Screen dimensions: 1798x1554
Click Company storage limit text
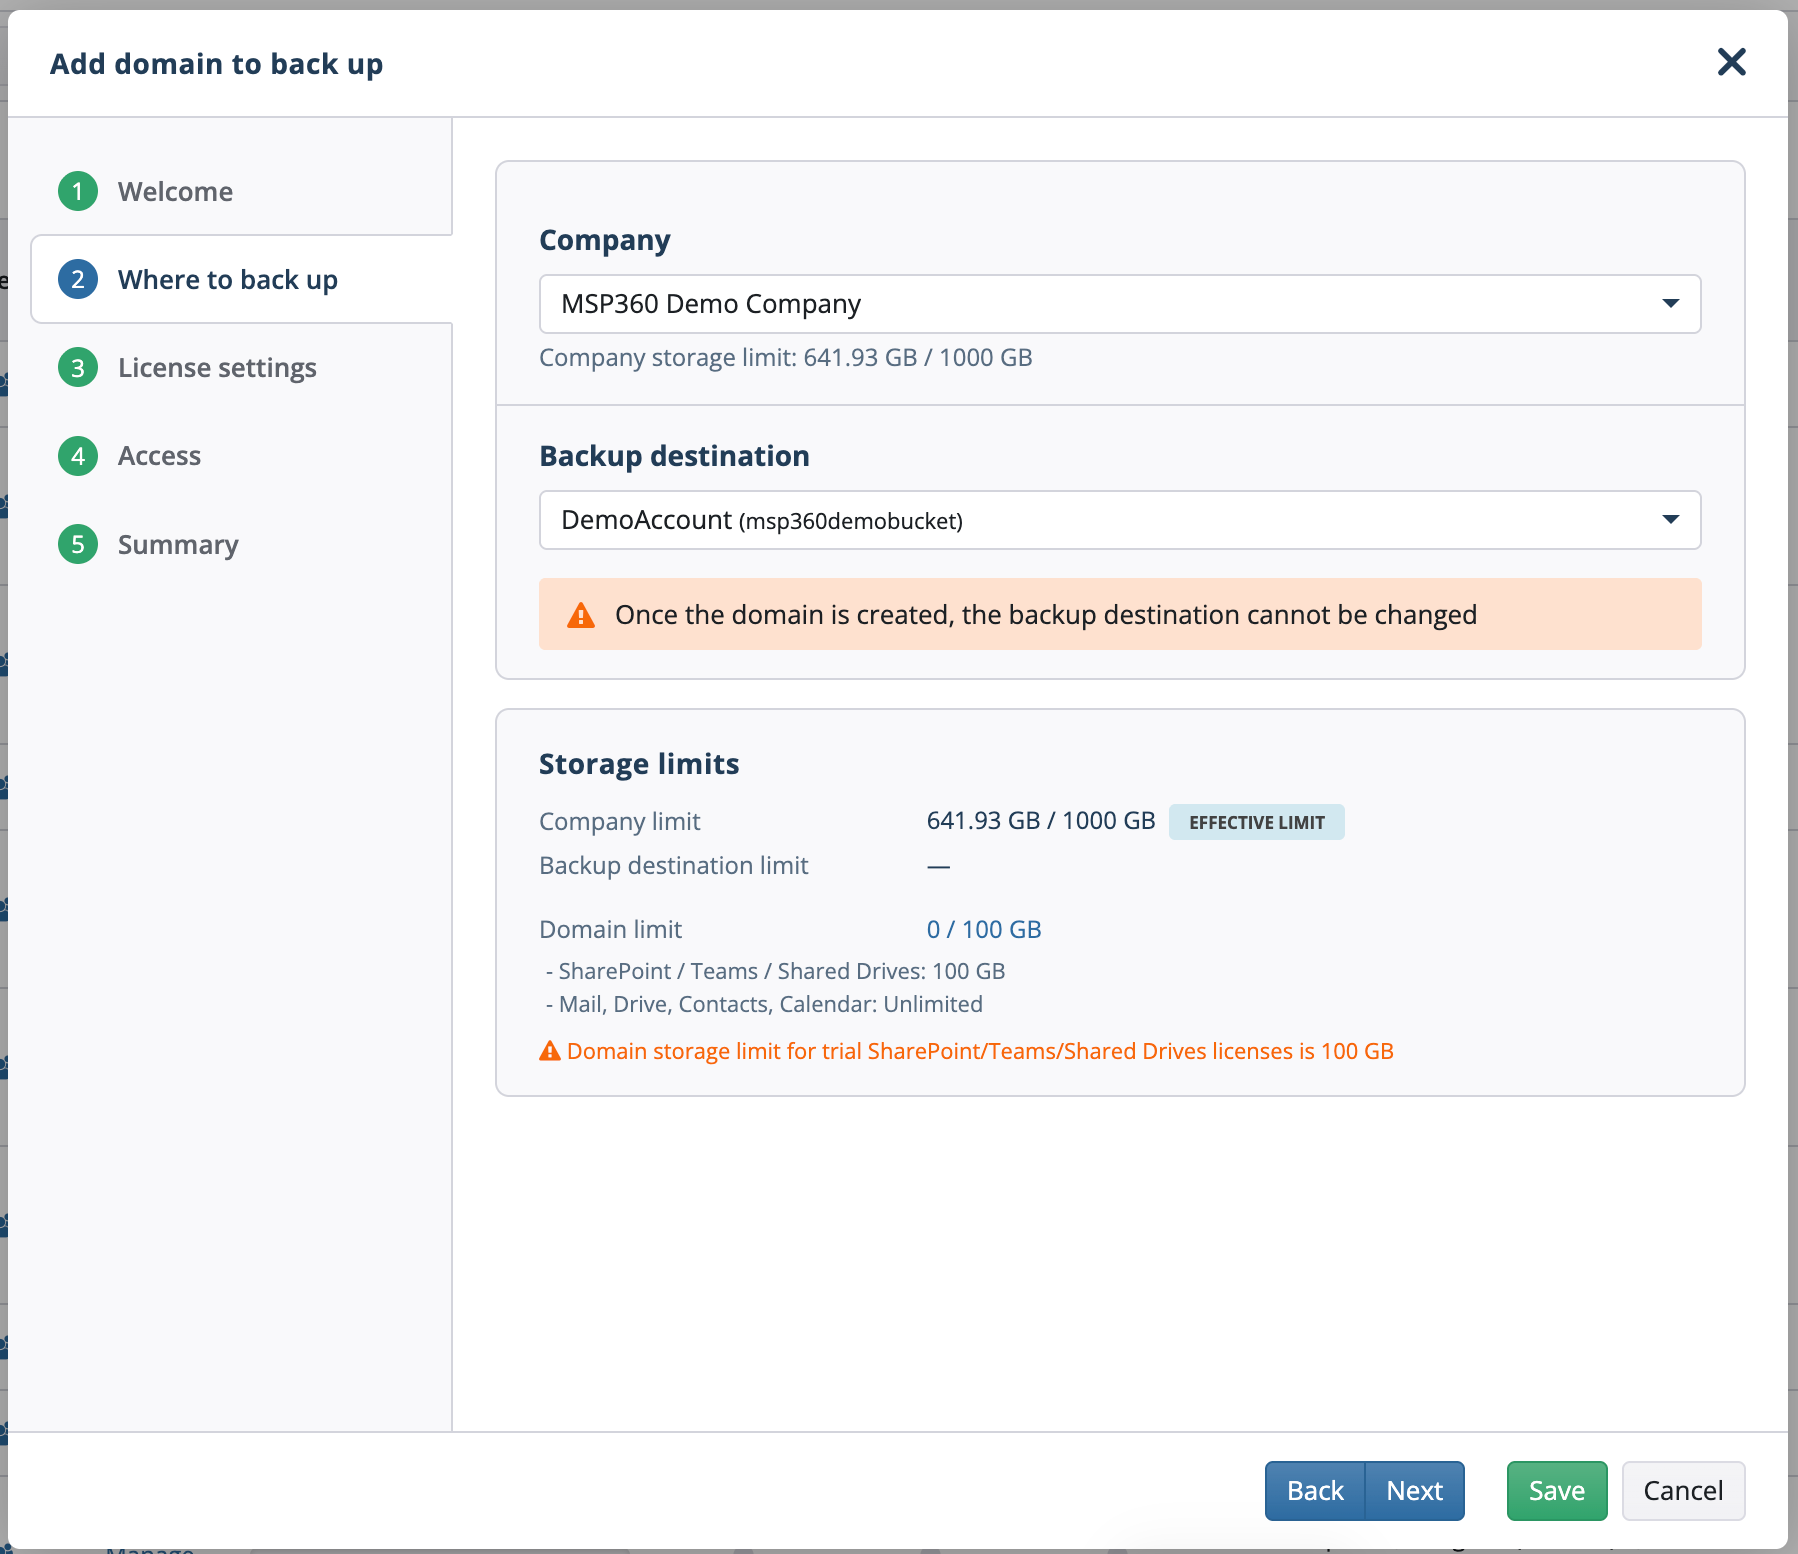pos(786,358)
